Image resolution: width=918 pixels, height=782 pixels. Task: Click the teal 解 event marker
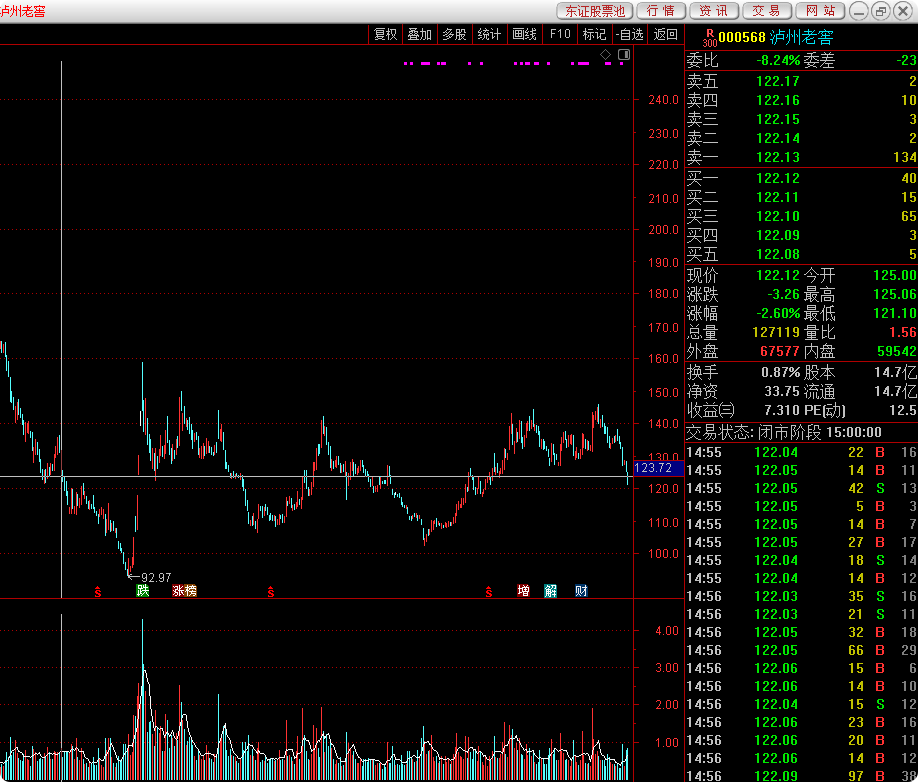[x=551, y=591]
